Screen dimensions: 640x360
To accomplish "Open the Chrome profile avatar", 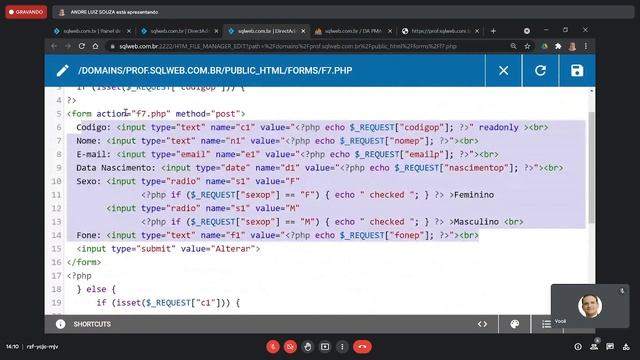I will (x=572, y=47).
